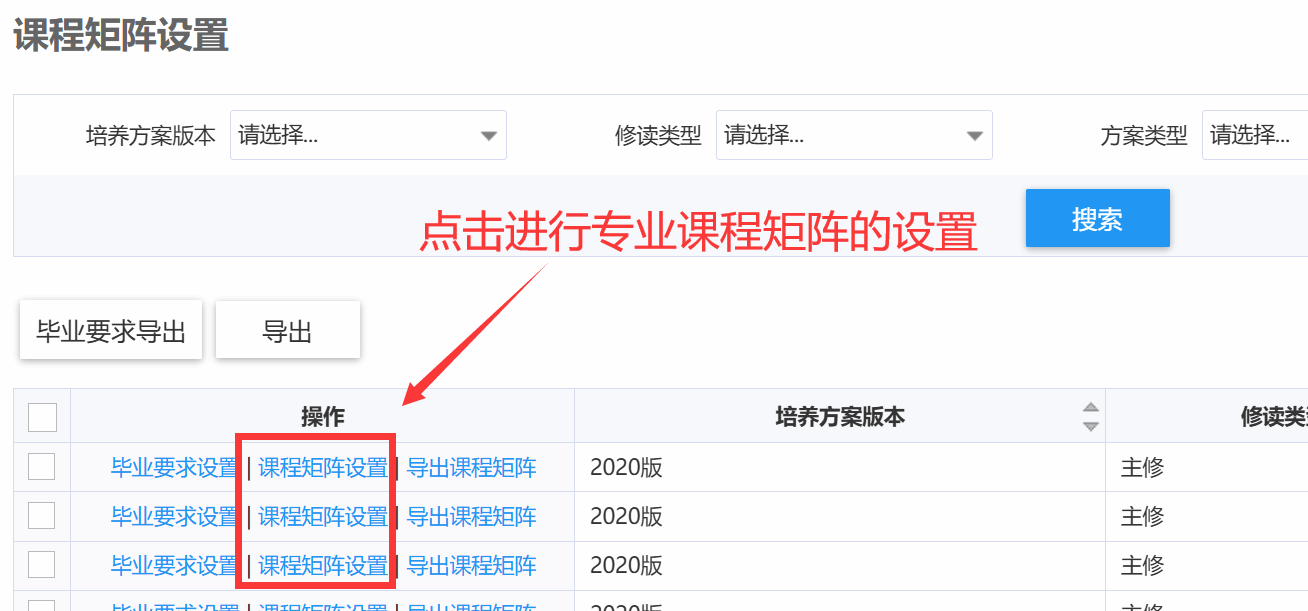
Task: Toggle the third row's checkbox
Action: pyautogui.click(x=42, y=565)
